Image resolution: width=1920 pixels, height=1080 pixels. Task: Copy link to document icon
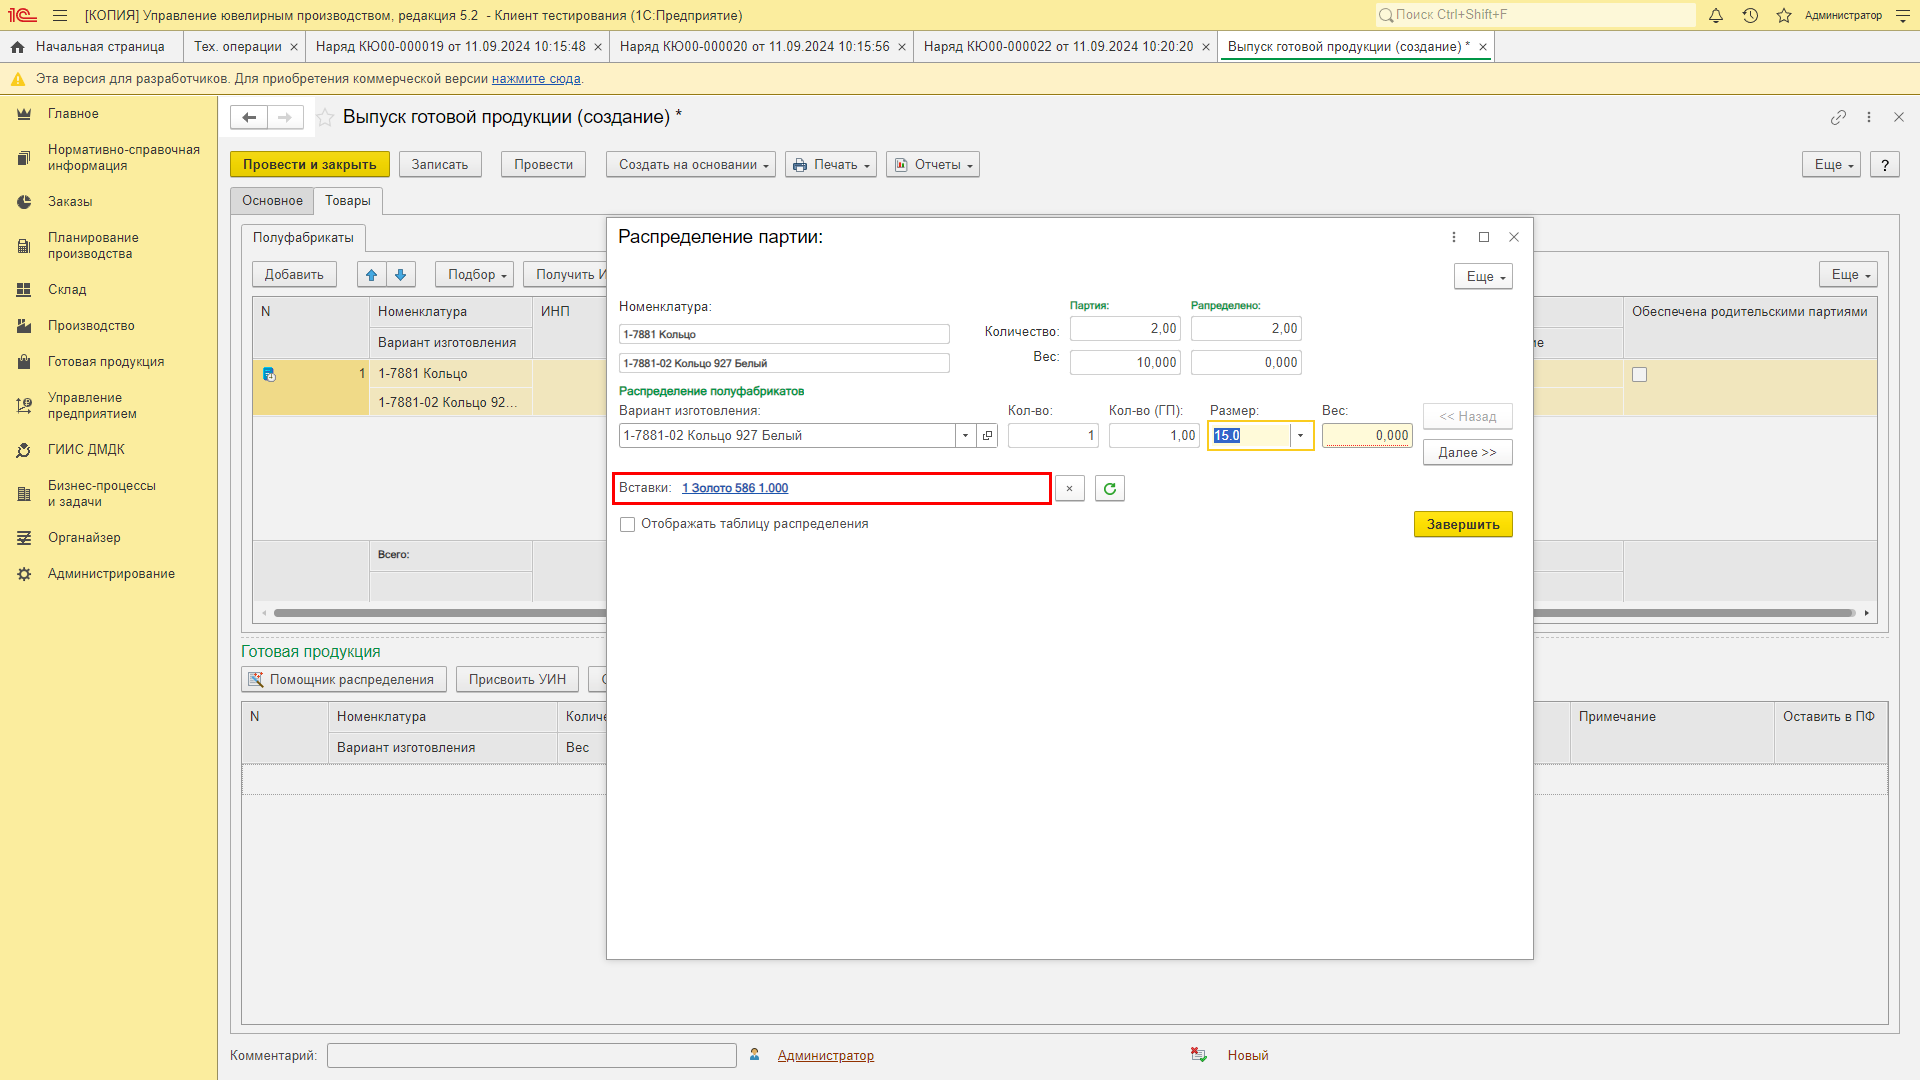(x=1838, y=118)
